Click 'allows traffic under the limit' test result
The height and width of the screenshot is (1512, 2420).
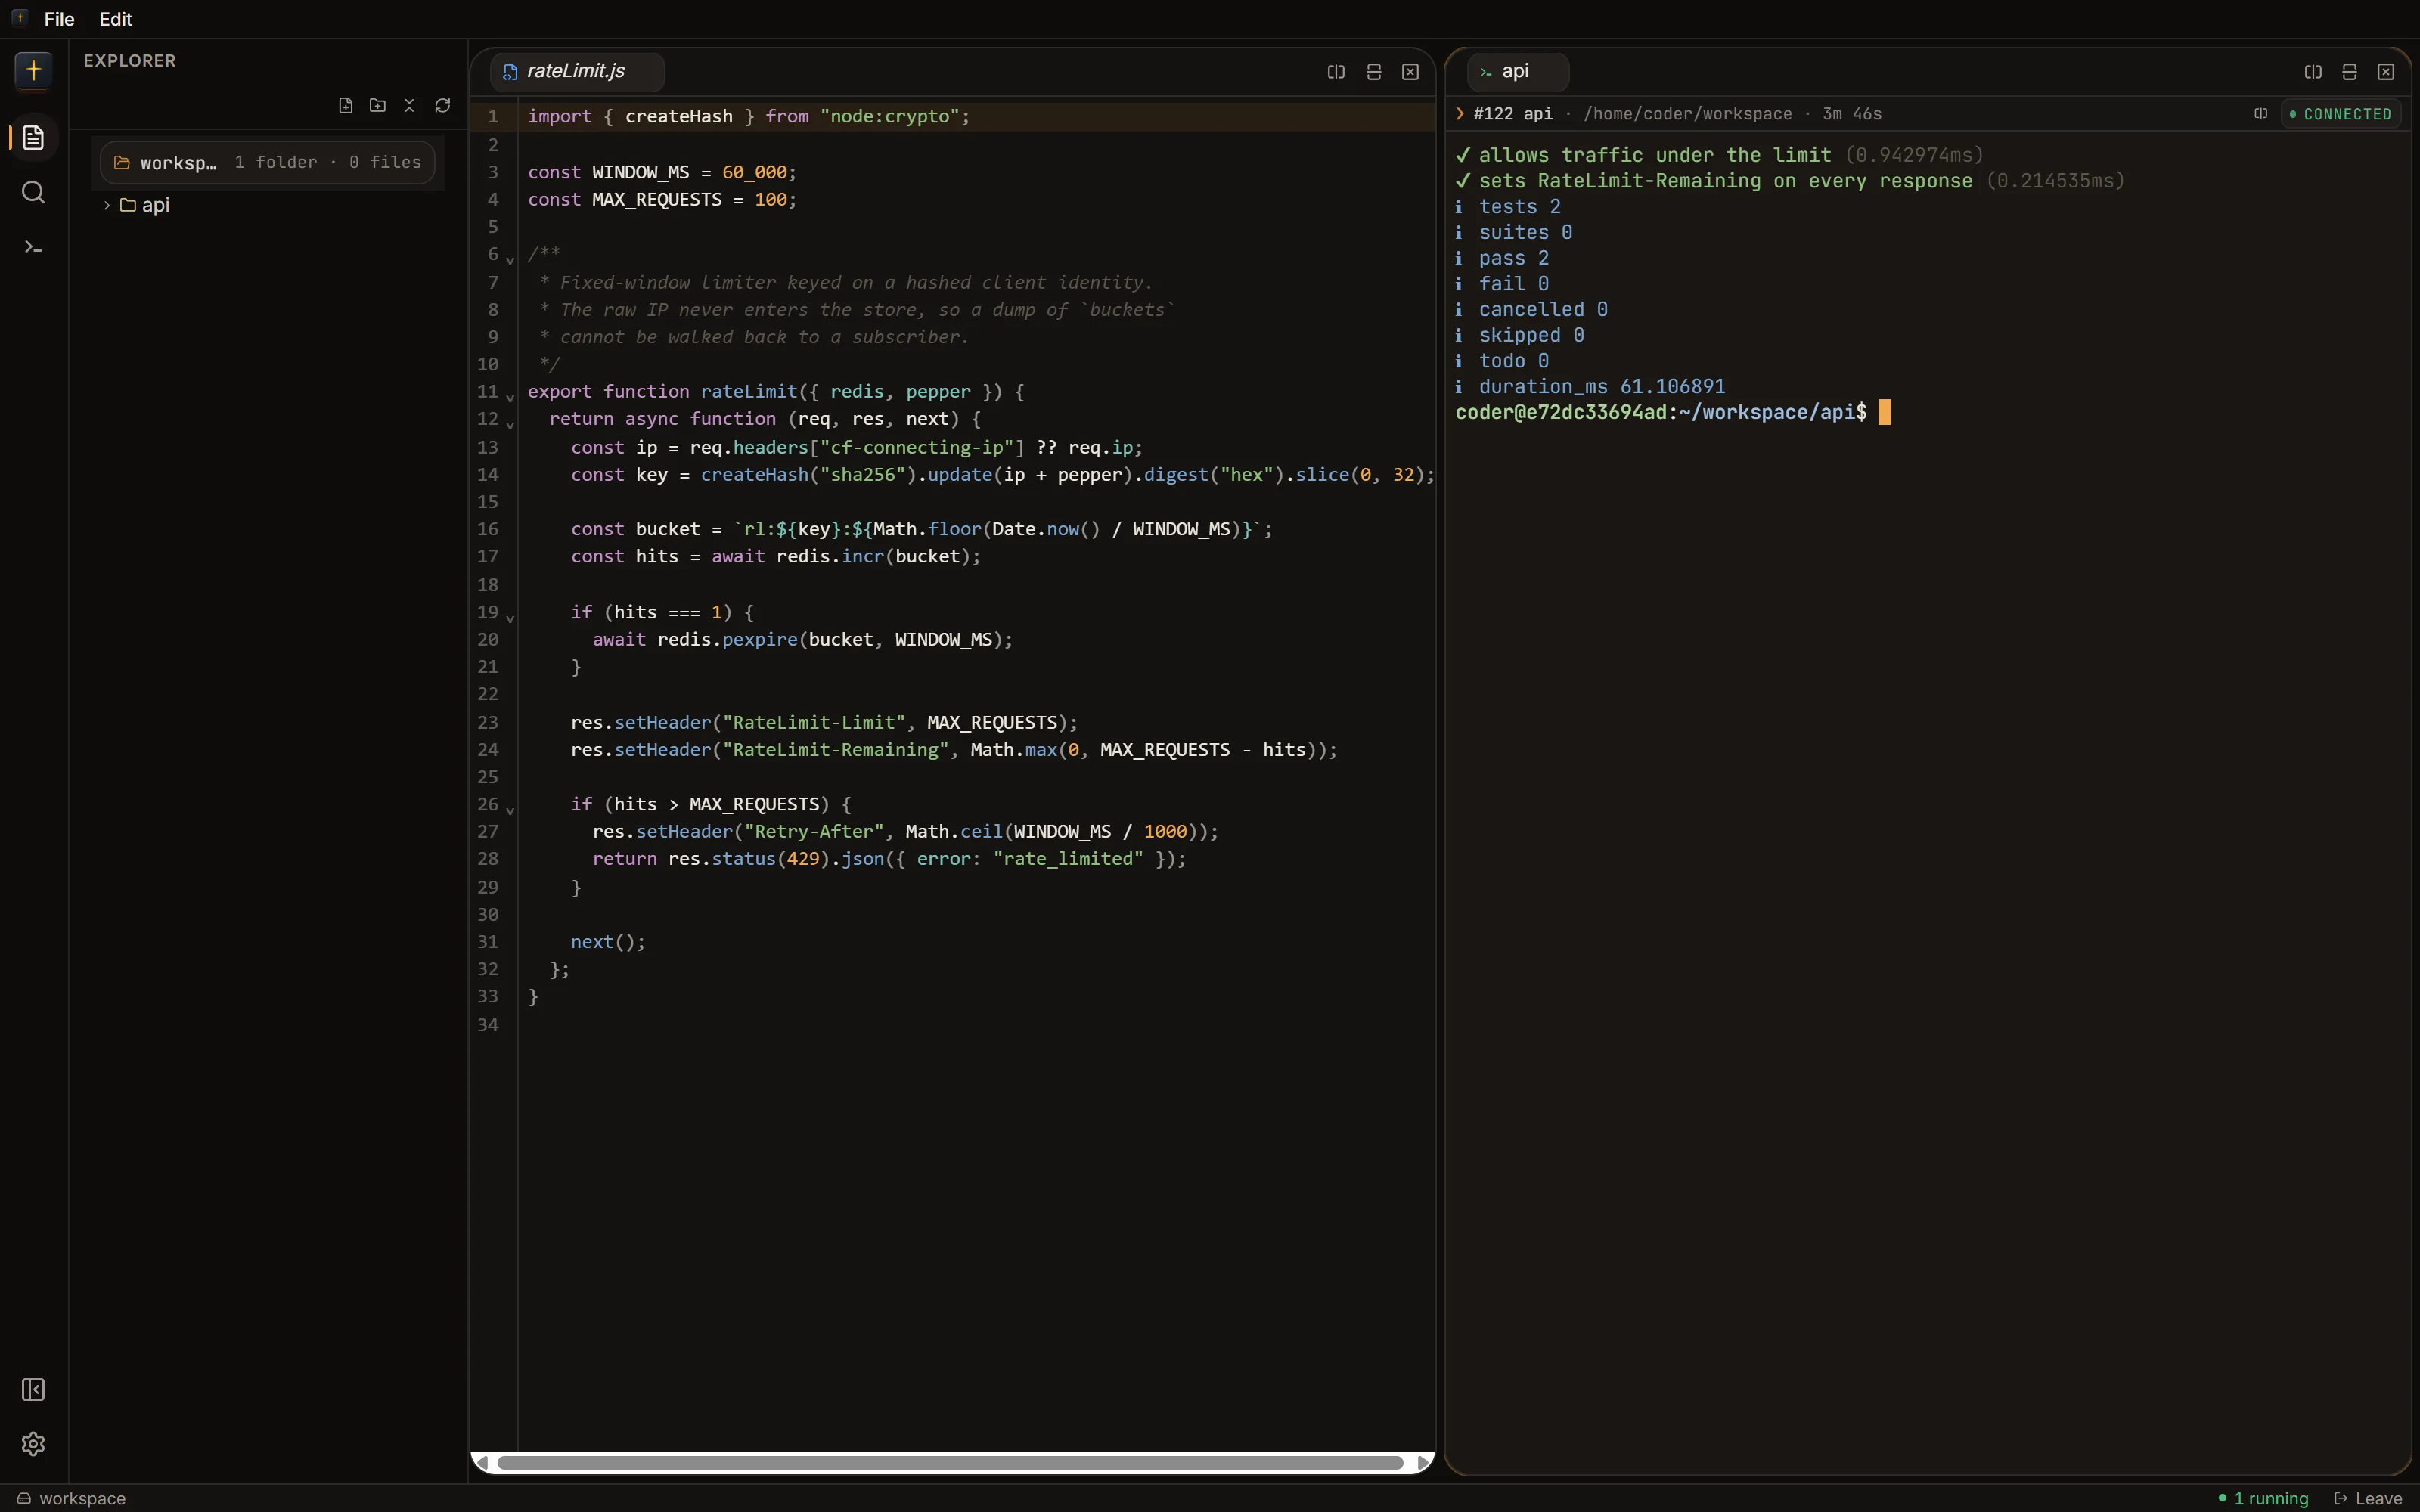coord(1655,155)
